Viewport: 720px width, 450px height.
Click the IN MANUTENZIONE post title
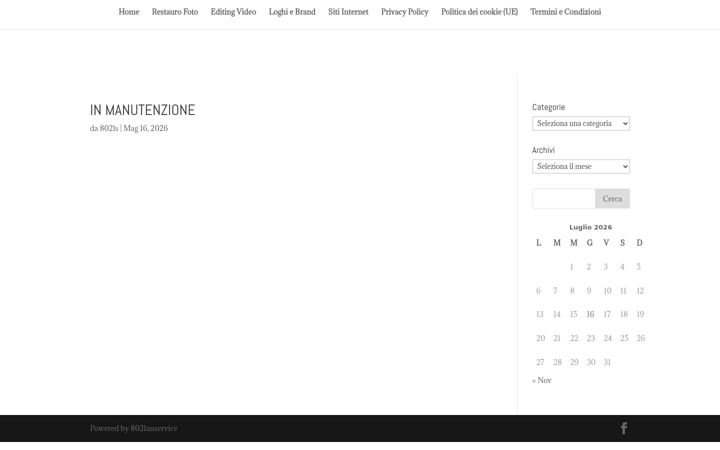(x=142, y=110)
